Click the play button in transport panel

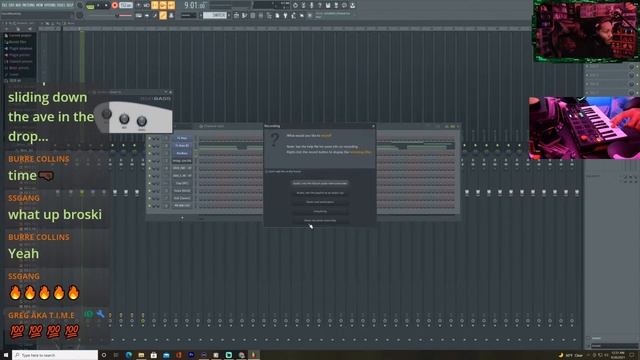[98, 5]
